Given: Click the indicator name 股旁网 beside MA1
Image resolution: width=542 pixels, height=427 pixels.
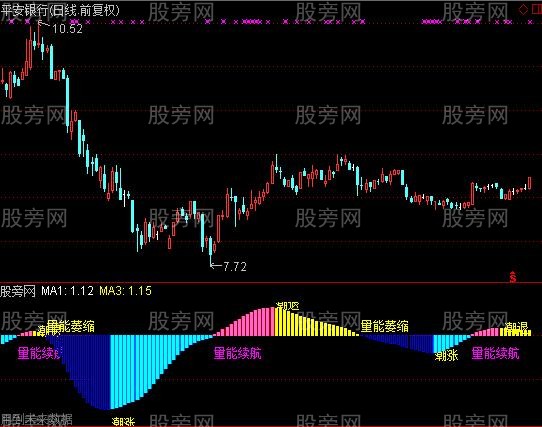Looking at the screenshot, I should tap(18, 291).
